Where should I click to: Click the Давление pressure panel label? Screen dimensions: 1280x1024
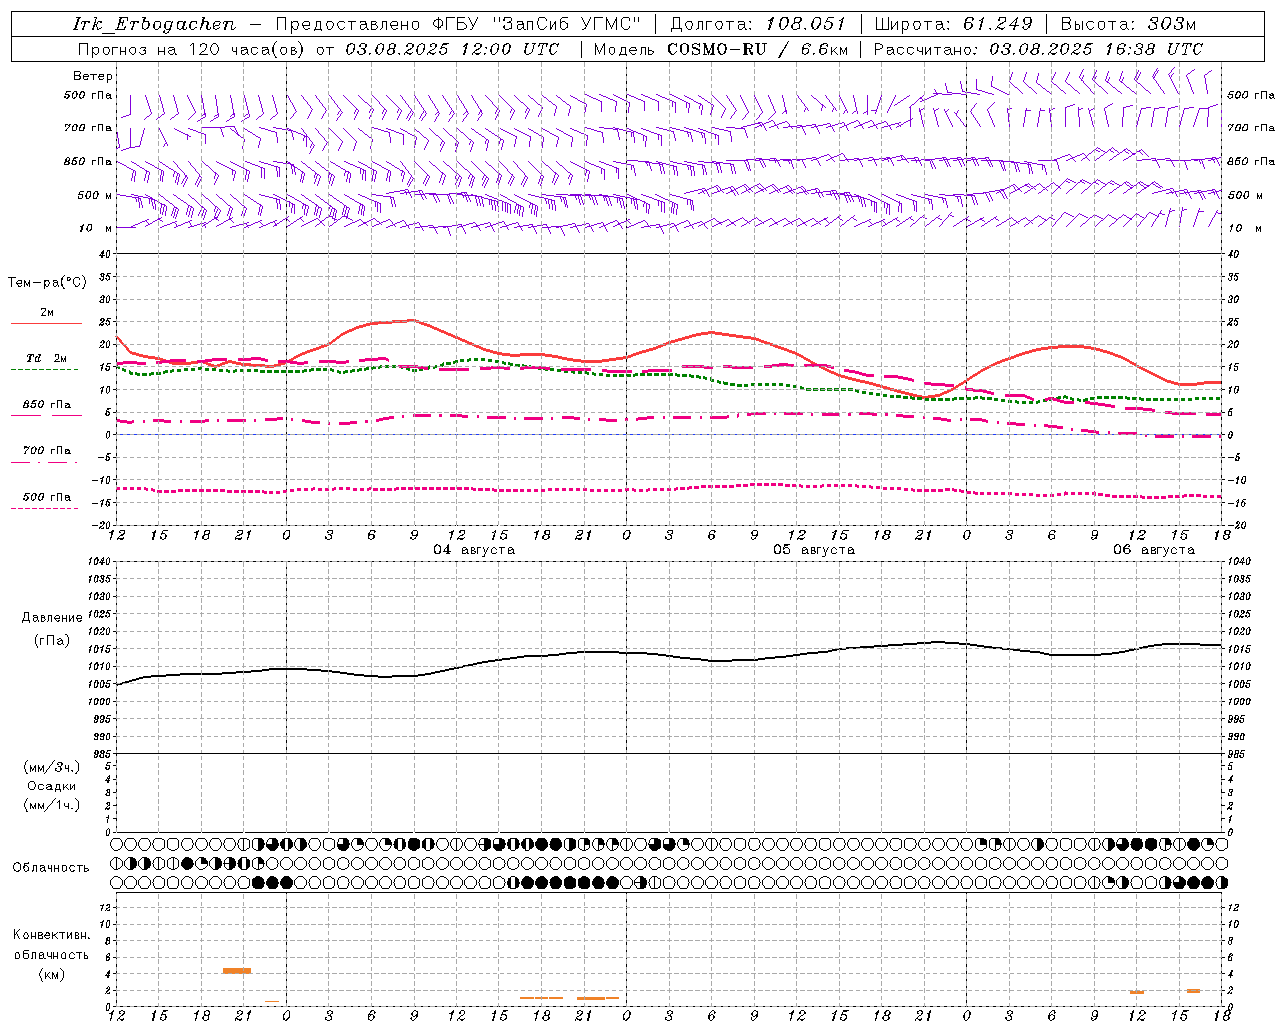click(x=52, y=618)
